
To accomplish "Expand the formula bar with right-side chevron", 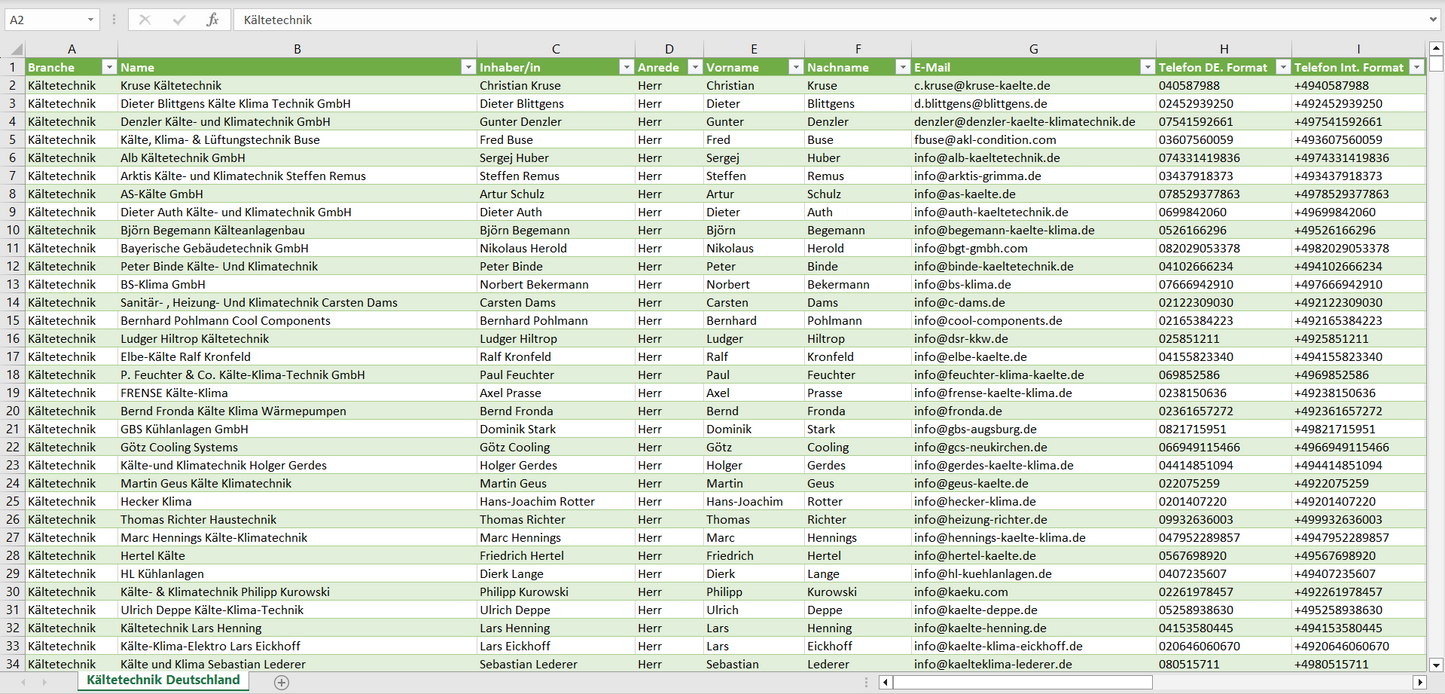I will pos(1435,20).
